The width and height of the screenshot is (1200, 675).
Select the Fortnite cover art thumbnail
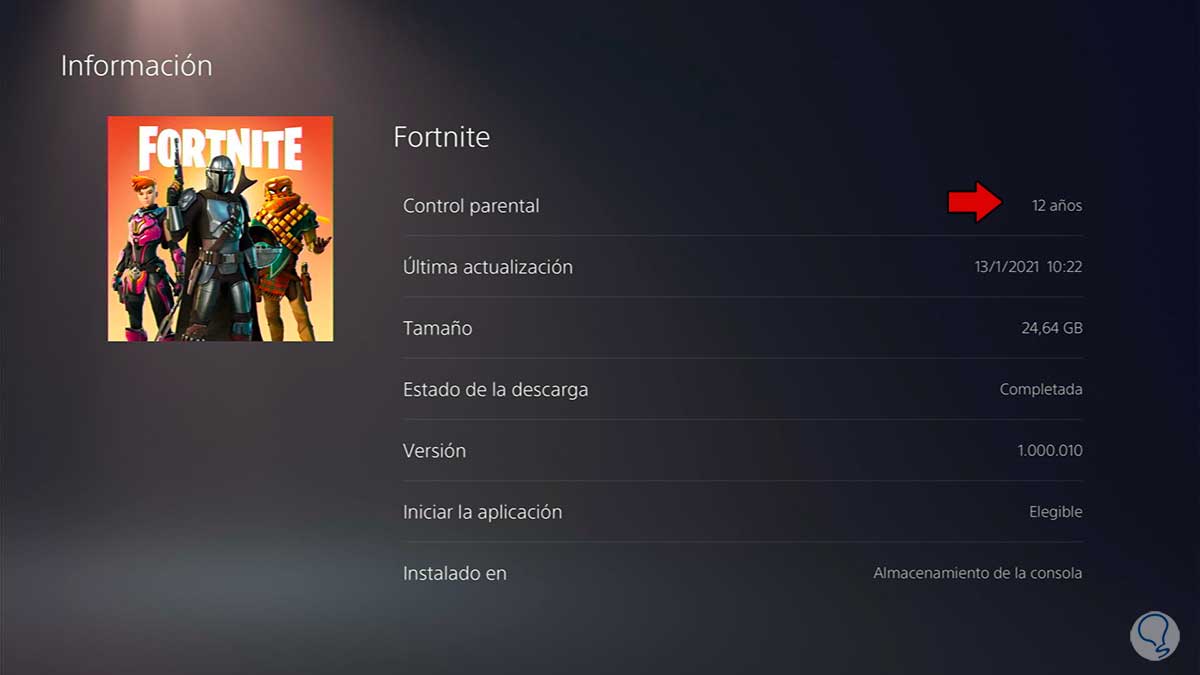[220, 229]
